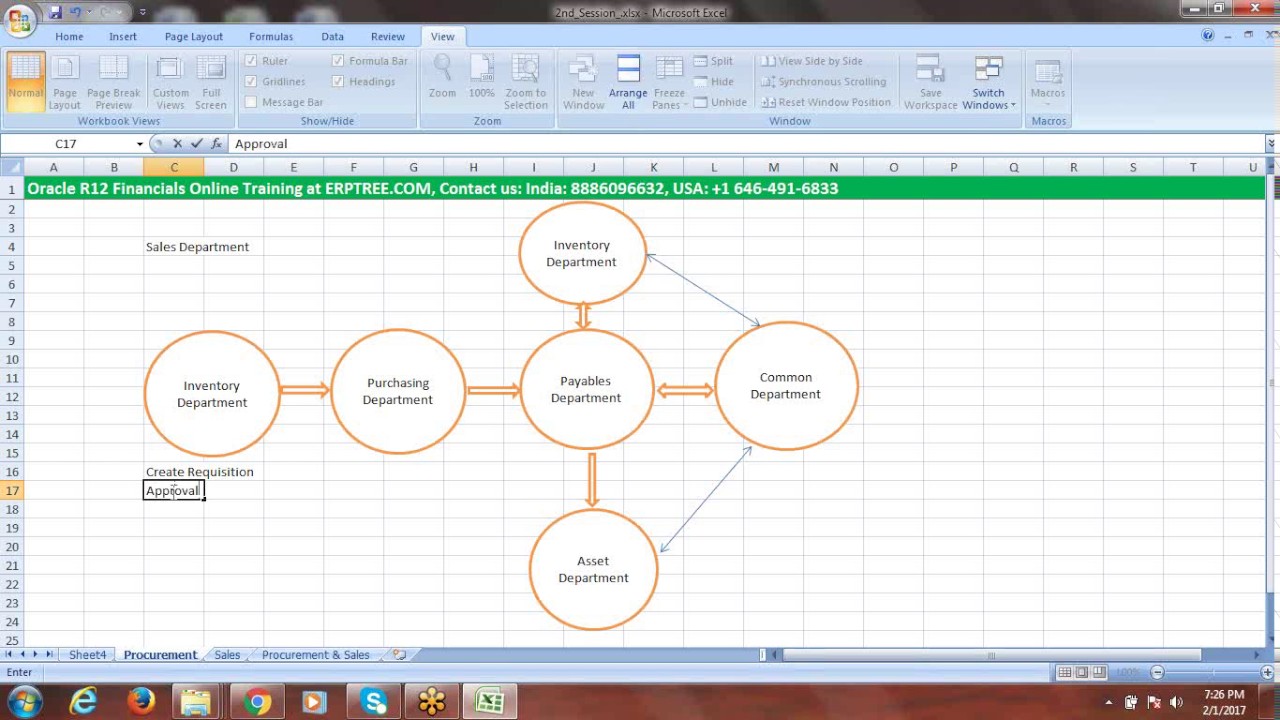This screenshot has height=720, width=1280.
Task: Select column header H
Action: coord(473,167)
